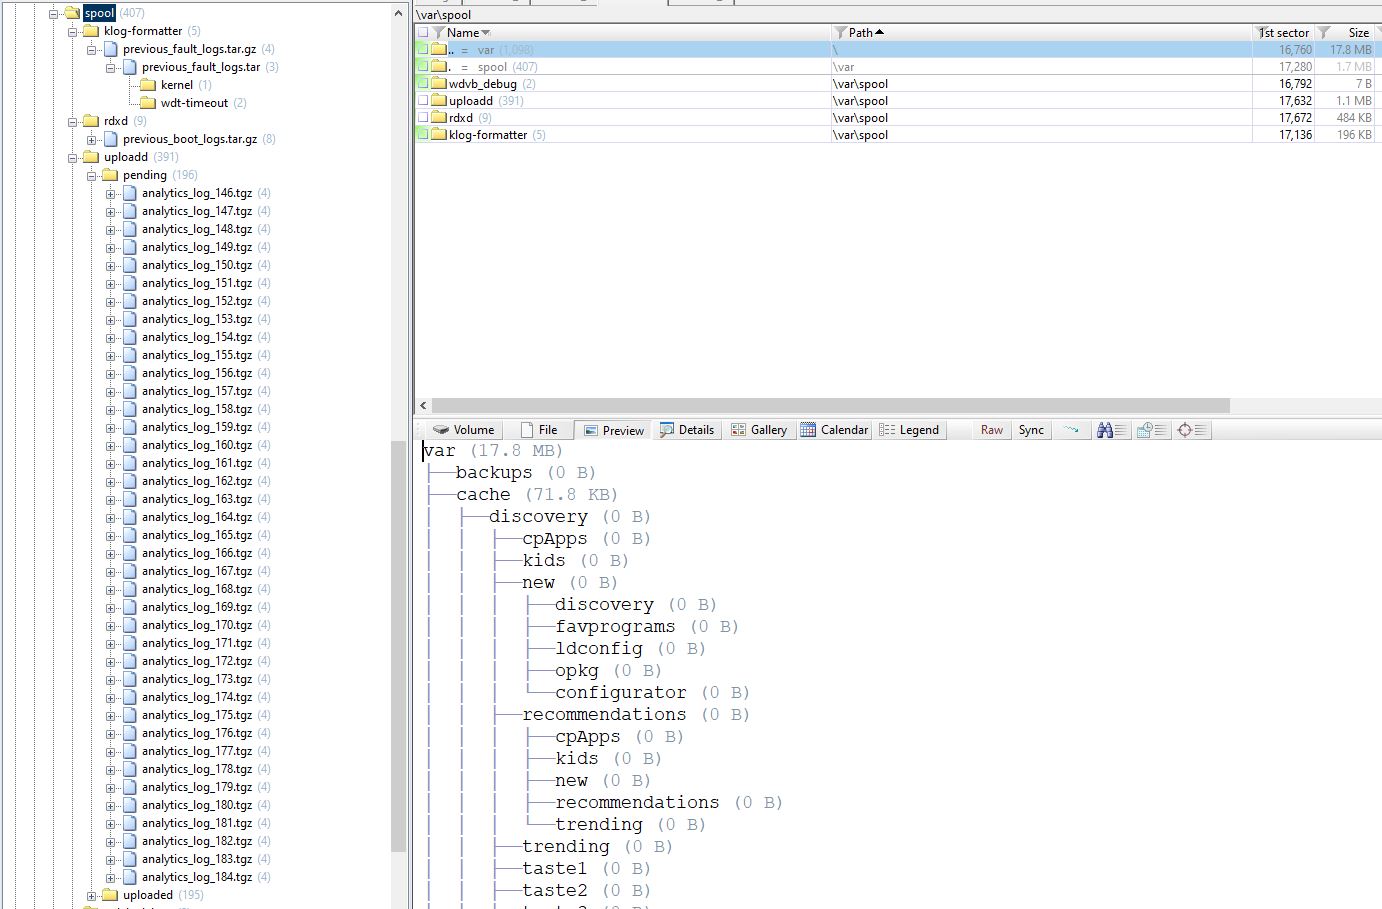This screenshot has width=1382, height=909.
Task: Toggle the select-all checkbox in Name header
Action: (423, 33)
